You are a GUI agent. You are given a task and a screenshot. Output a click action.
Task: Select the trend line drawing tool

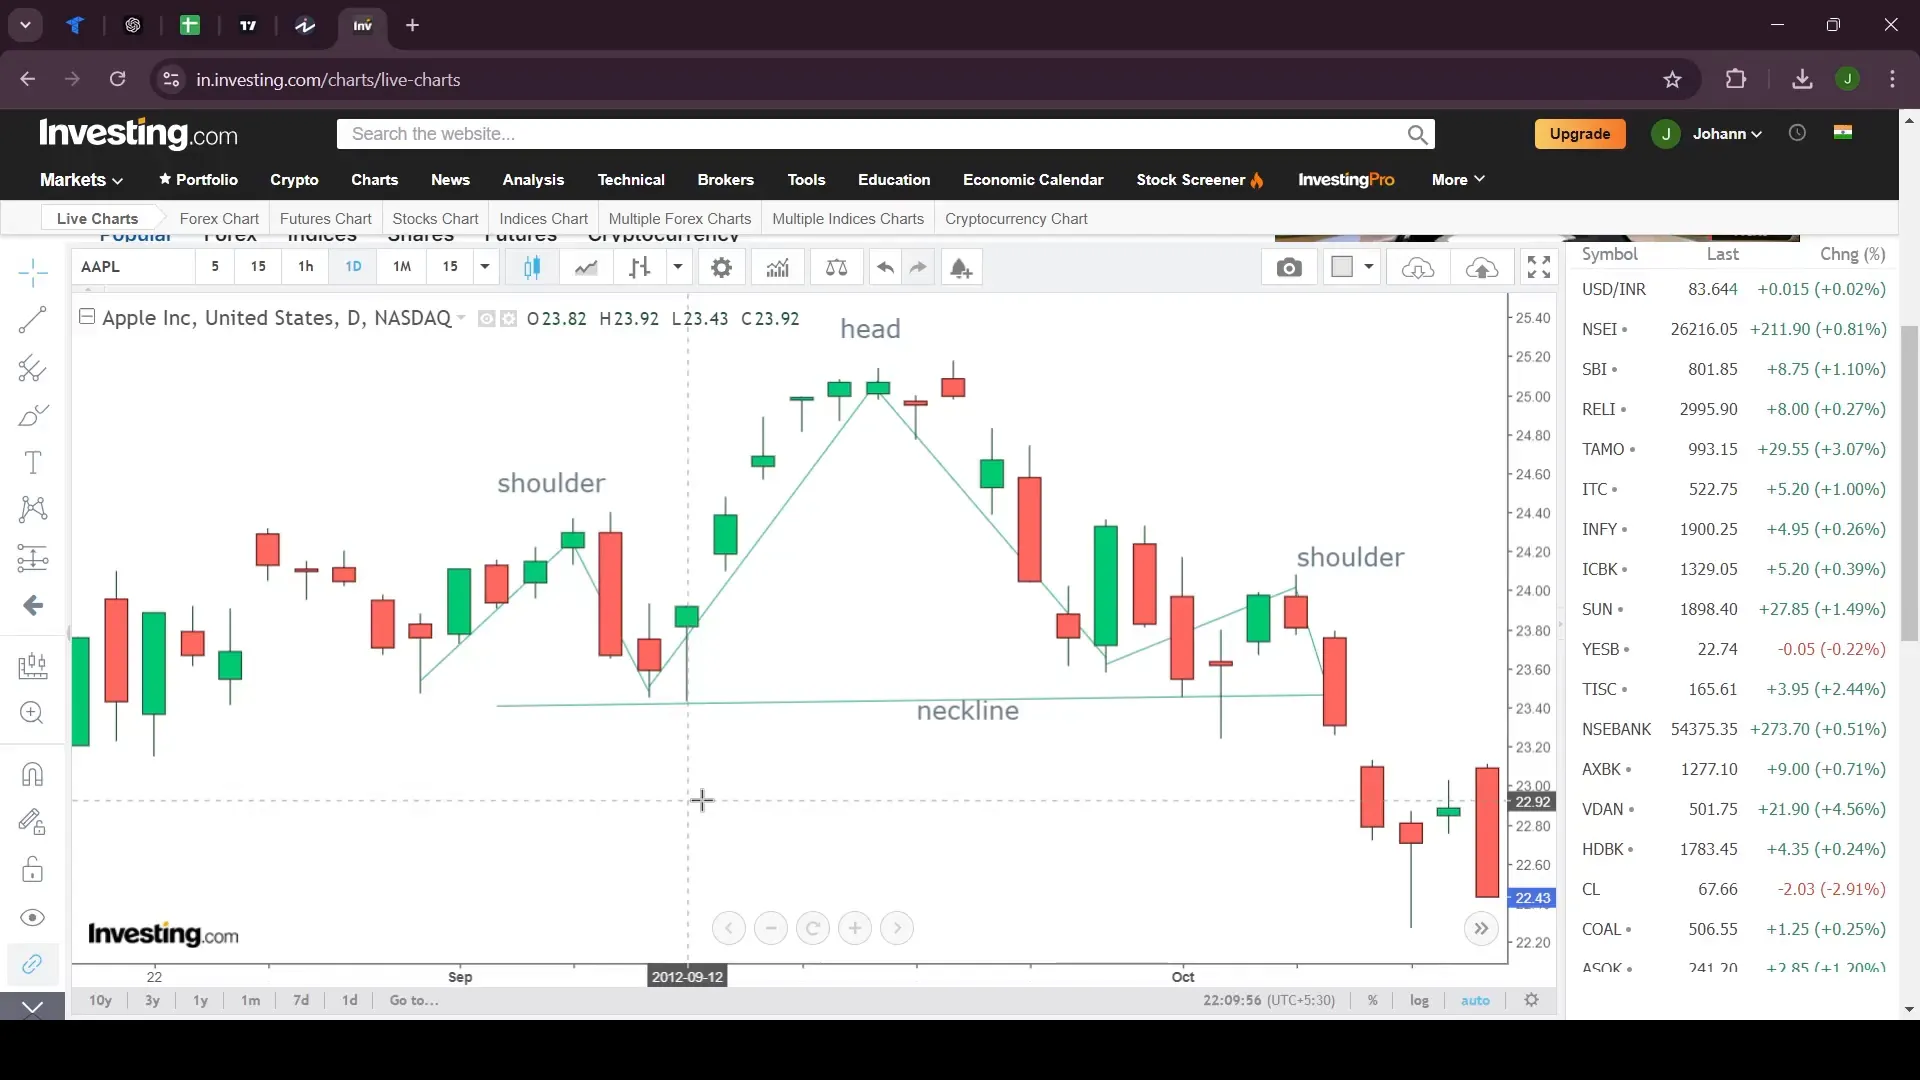point(33,320)
